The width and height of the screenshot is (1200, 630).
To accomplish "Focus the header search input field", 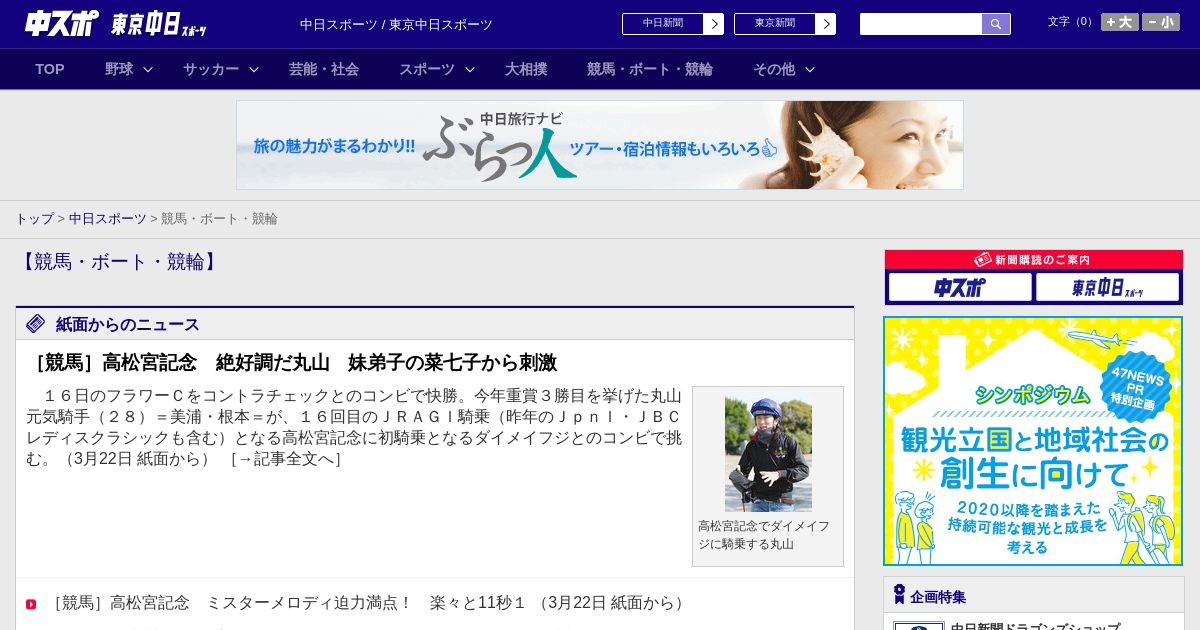I will [921, 24].
